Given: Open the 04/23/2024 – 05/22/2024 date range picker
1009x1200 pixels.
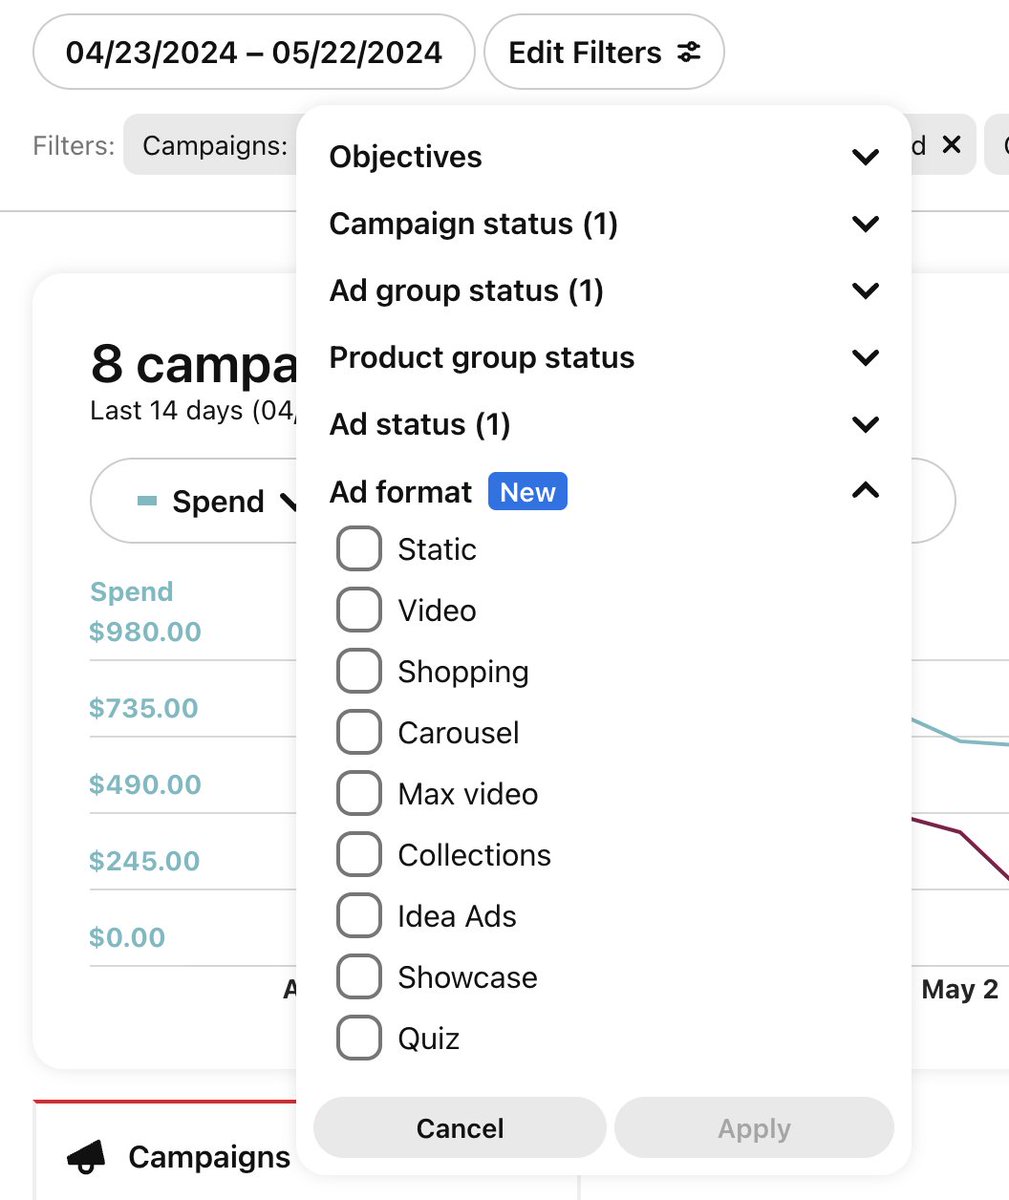Looking at the screenshot, I should pyautogui.click(x=254, y=52).
